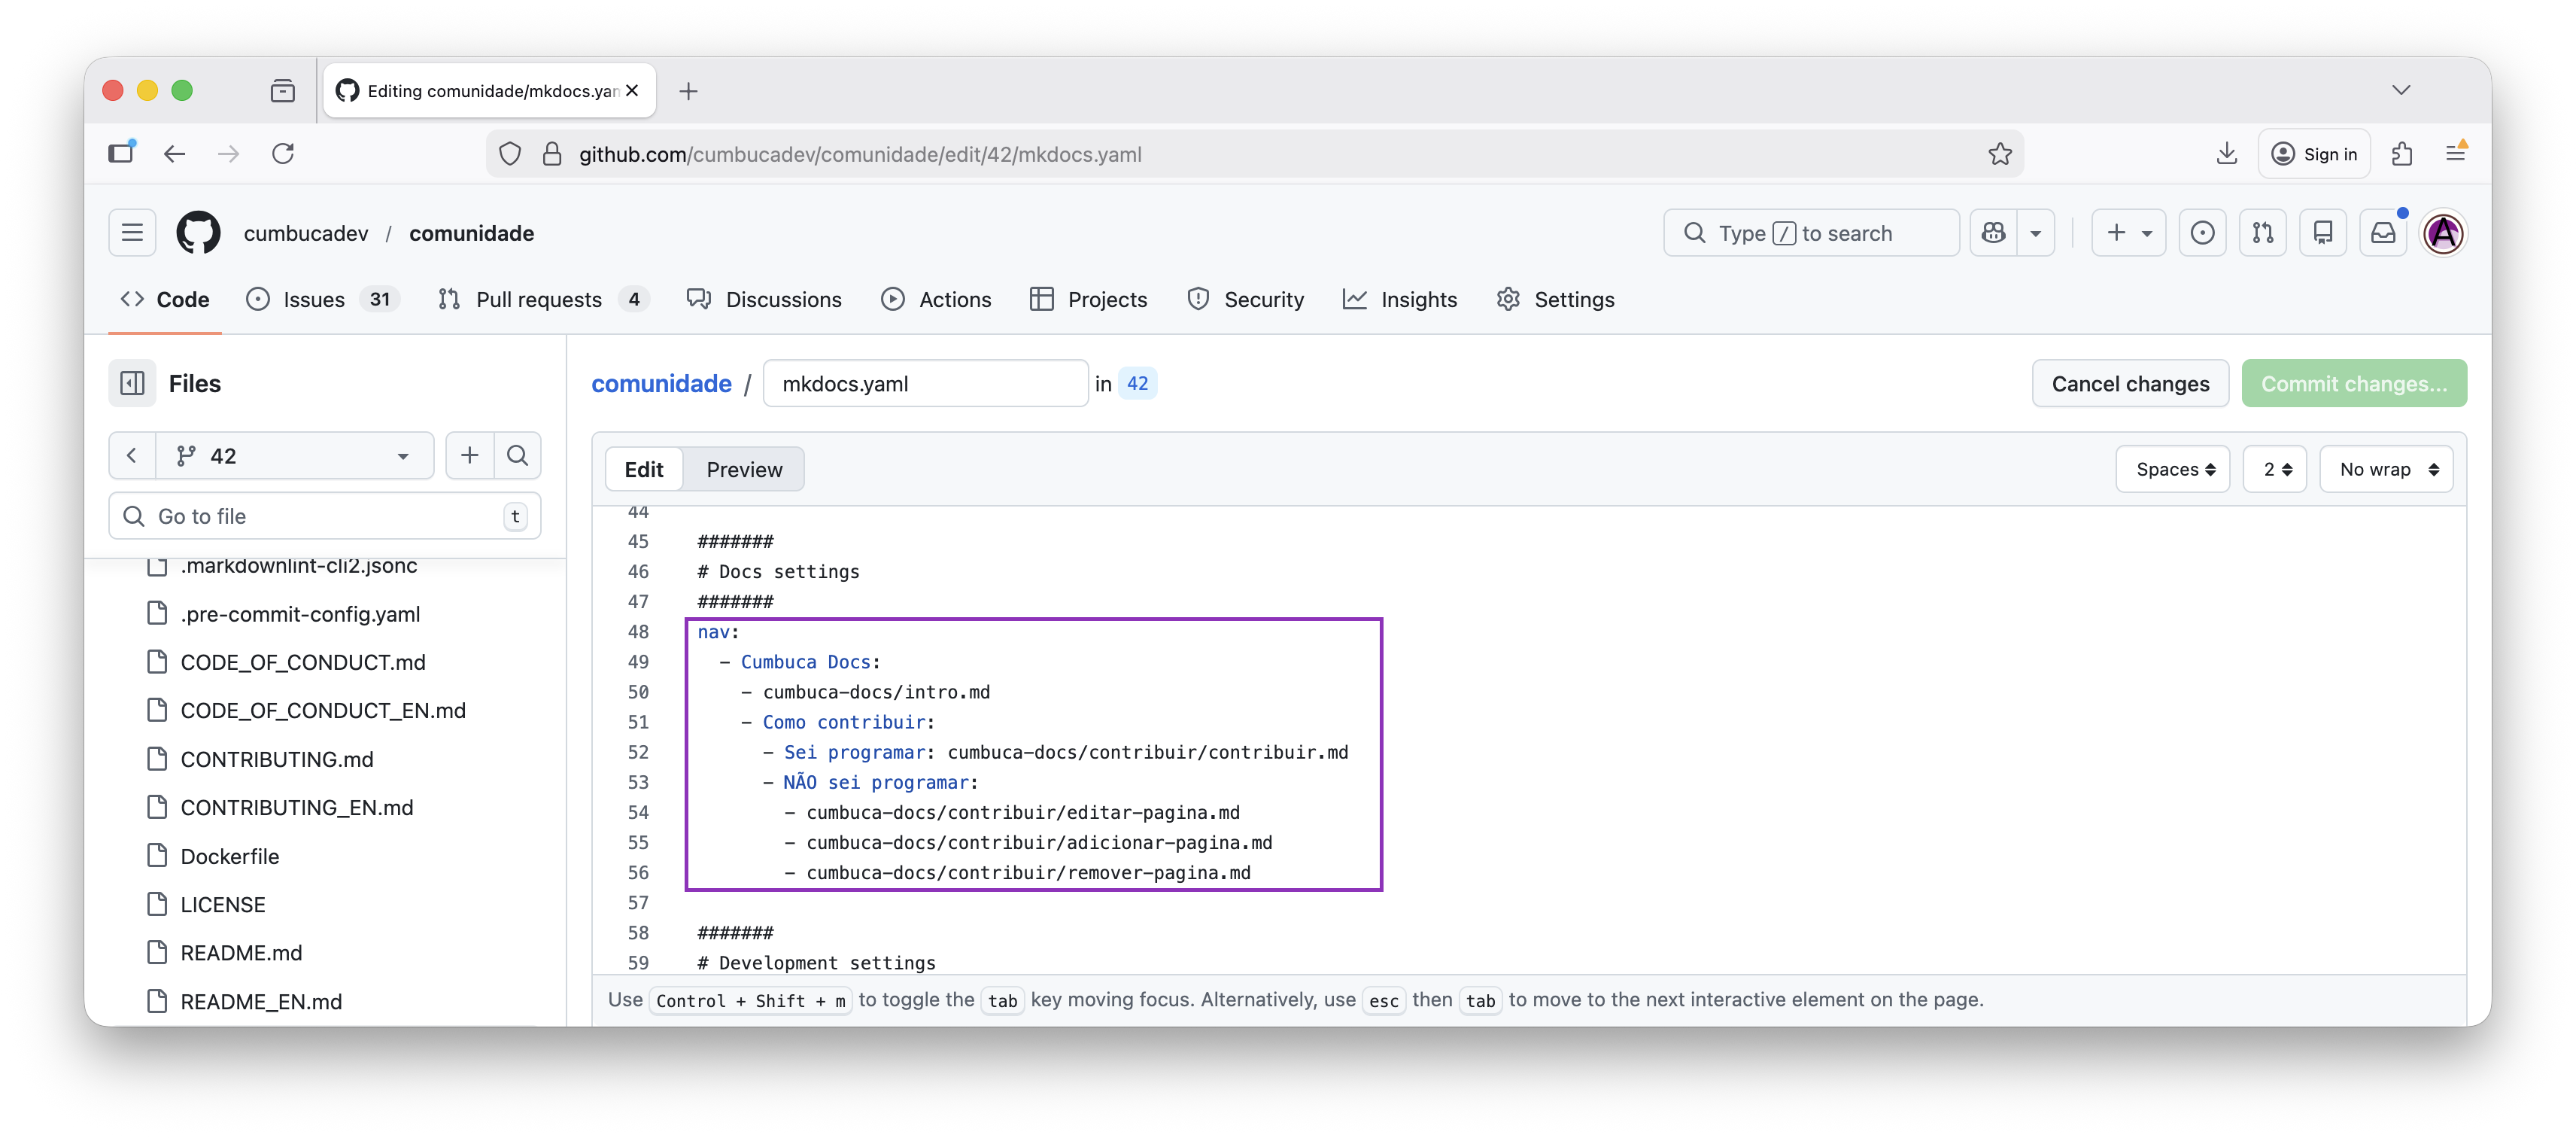Image resolution: width=2576 pixels, height=1138 pixels.
Task: Open the browser extensions icon
Action: [2402, 154]
